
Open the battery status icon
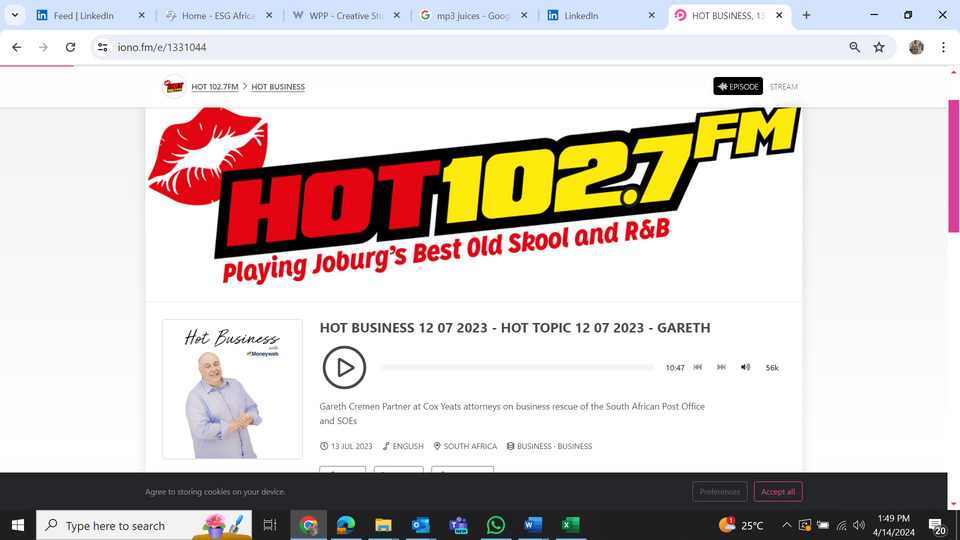coord(823,525)
